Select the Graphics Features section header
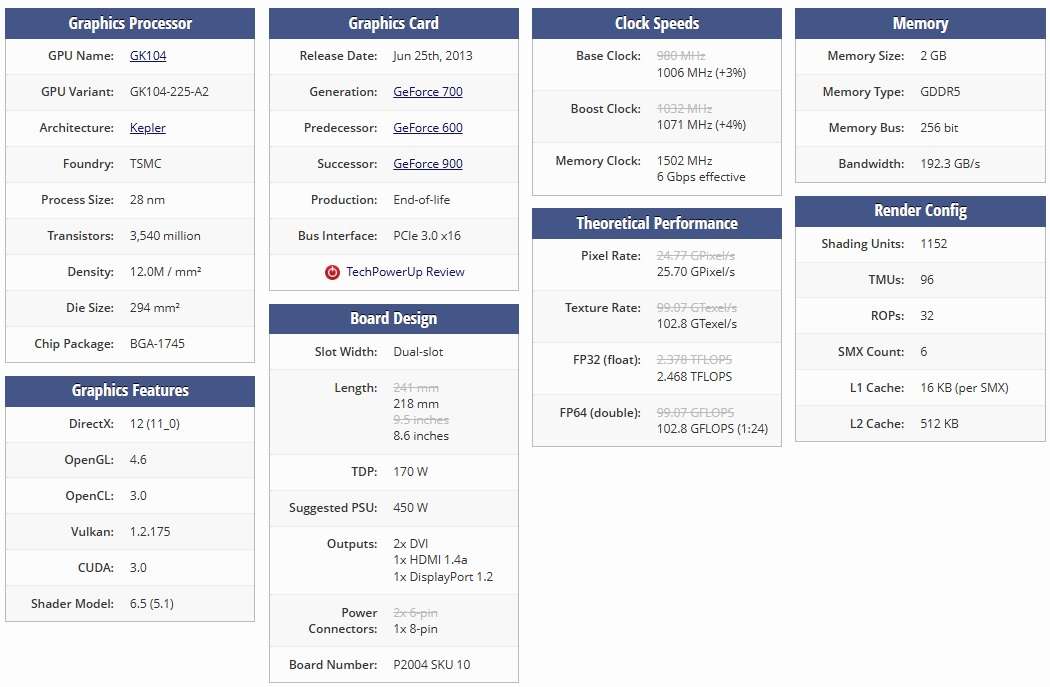Viewport: 1050px width, 687px height. [x=130, y=390]
